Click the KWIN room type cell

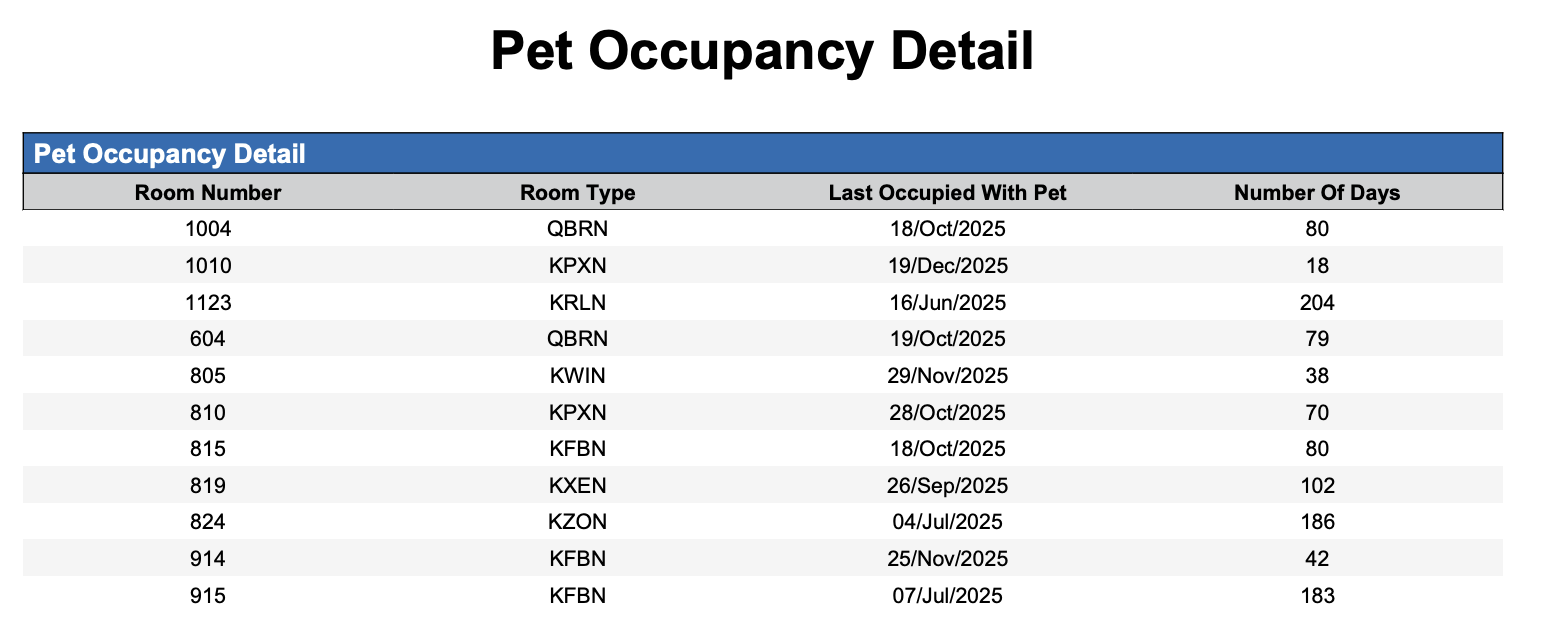pyautogui.click(x=577, y=376)
